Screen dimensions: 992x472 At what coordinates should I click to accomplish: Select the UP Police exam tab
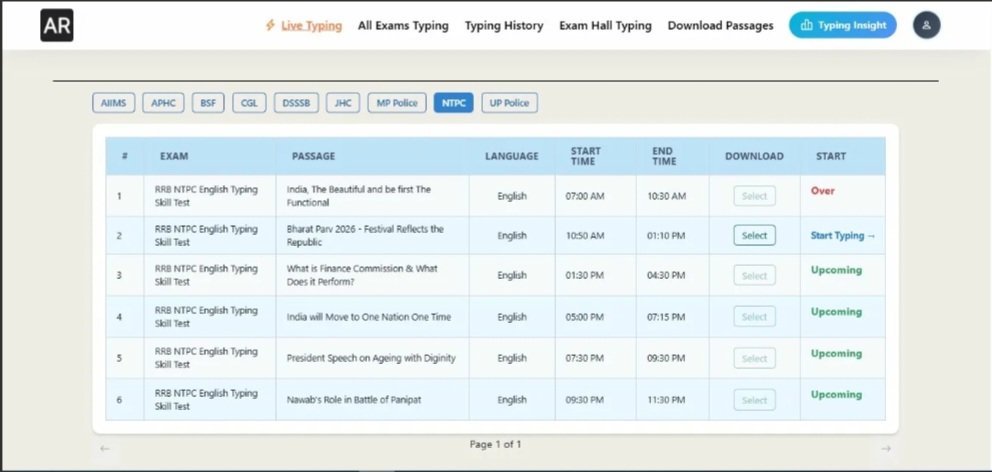(509, 103)
